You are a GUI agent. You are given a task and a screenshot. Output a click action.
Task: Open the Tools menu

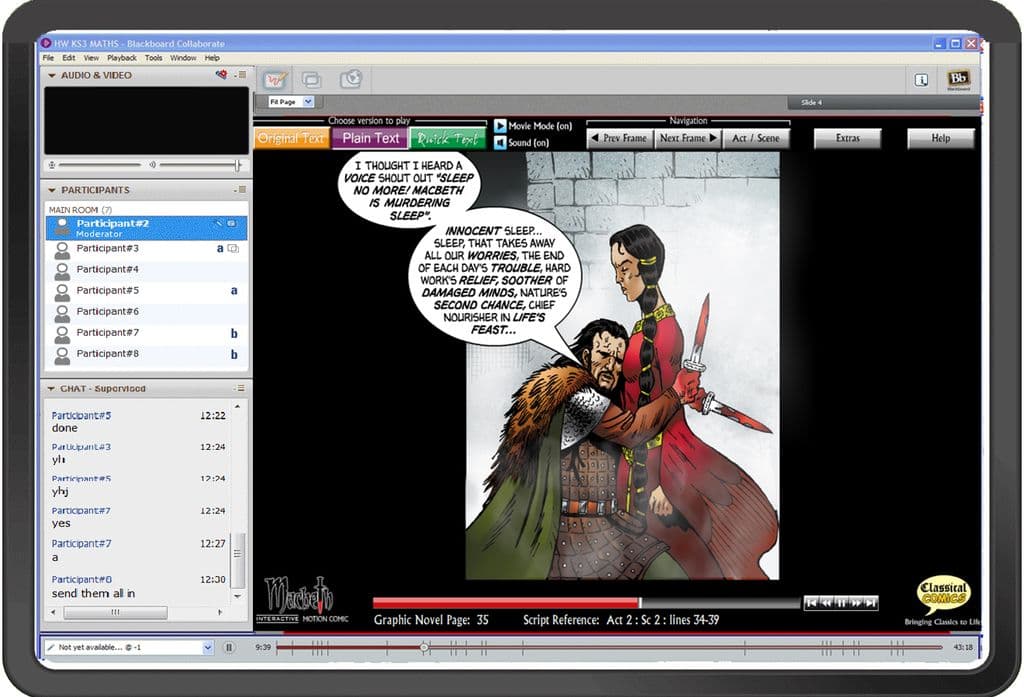click(x=153, y=57)
